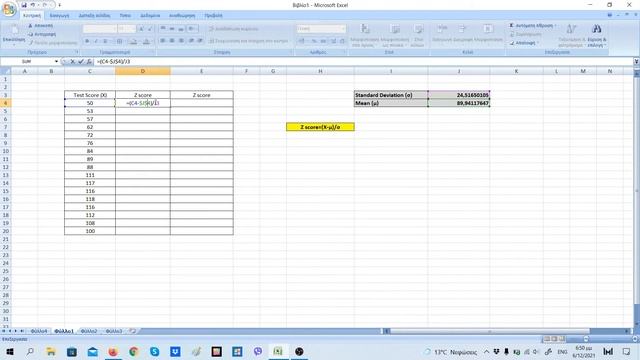Screen dimensions: 640x360
Task: Open the number format dropdown
Action: (x=343, y=29)
